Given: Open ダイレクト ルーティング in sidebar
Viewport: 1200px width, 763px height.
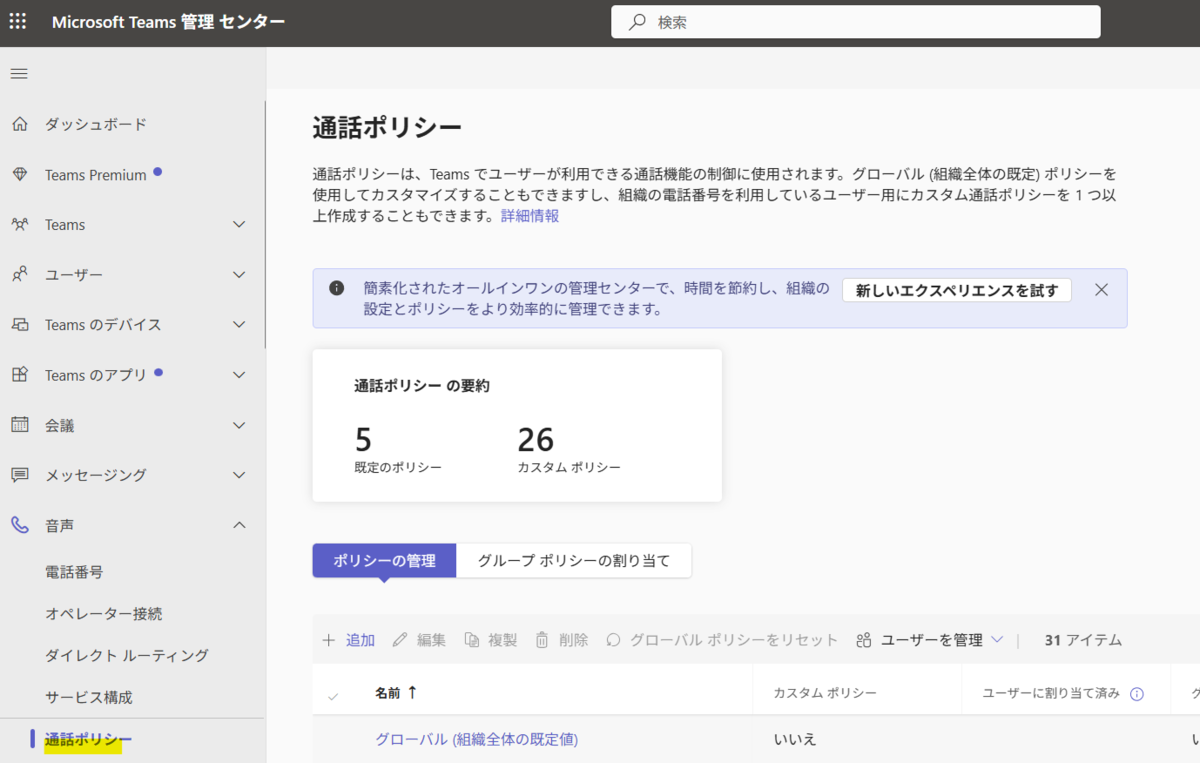Looking at the screenshot, I should (127, 655).
